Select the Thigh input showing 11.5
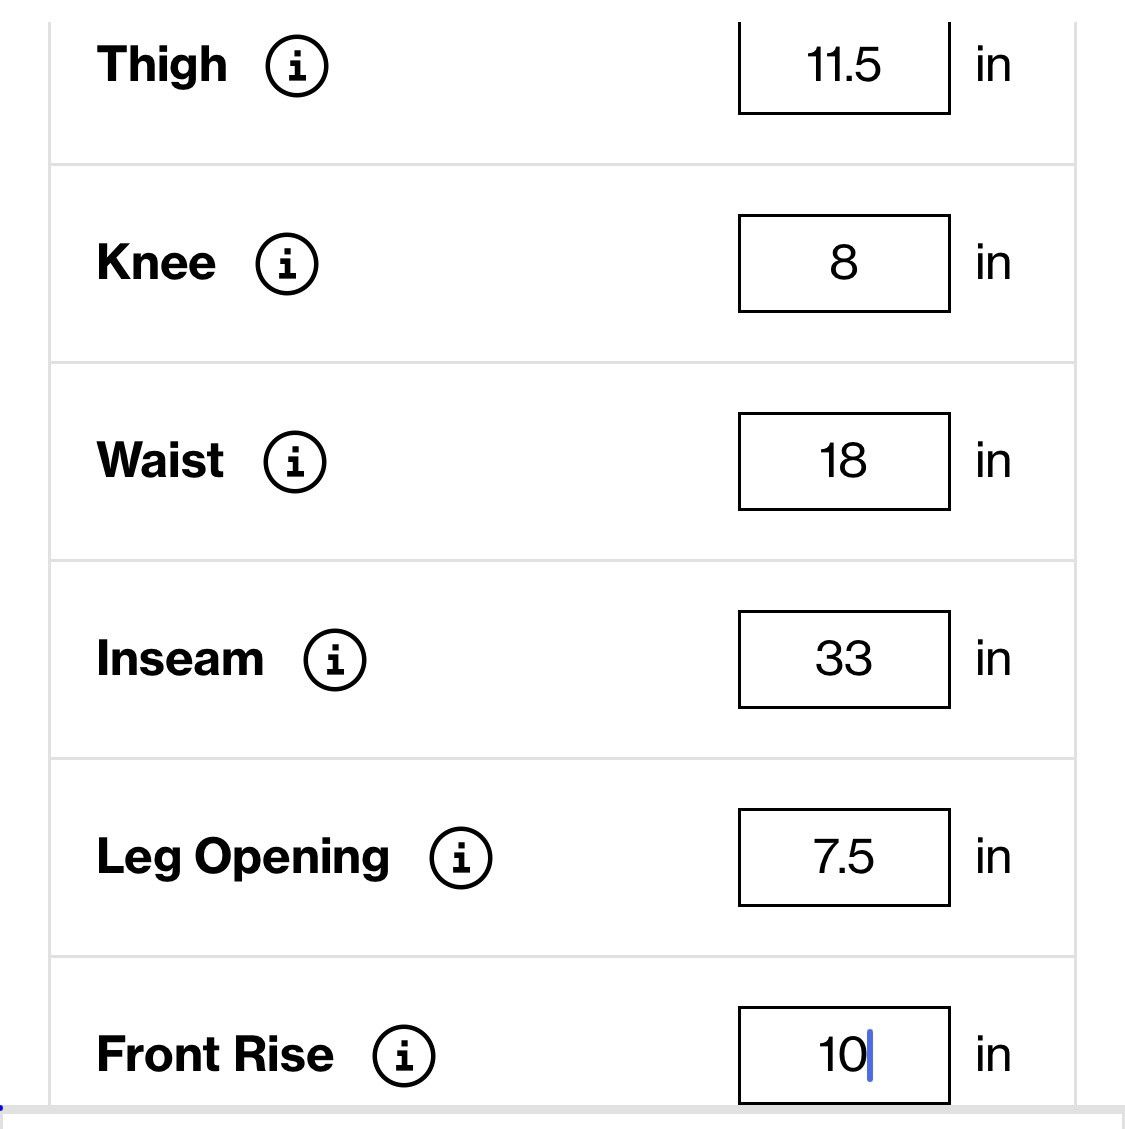This screenshot has height=1129, width=1125. 844,67
